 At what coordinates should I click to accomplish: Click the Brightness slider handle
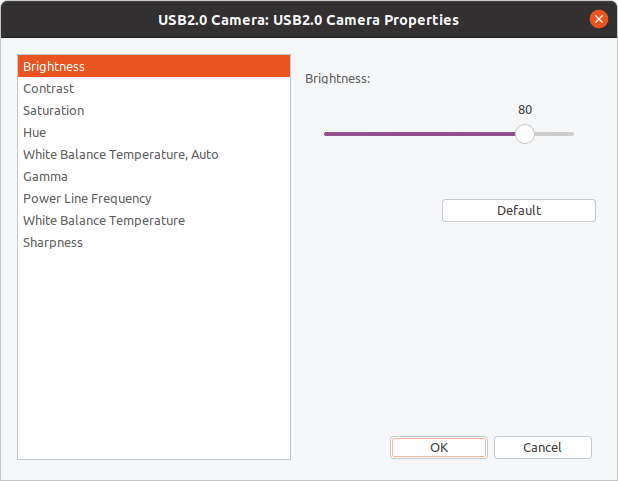(x=525, y=134)
